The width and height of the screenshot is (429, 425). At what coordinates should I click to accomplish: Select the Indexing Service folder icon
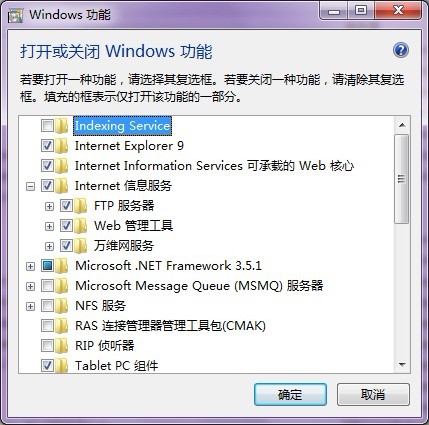62,126
